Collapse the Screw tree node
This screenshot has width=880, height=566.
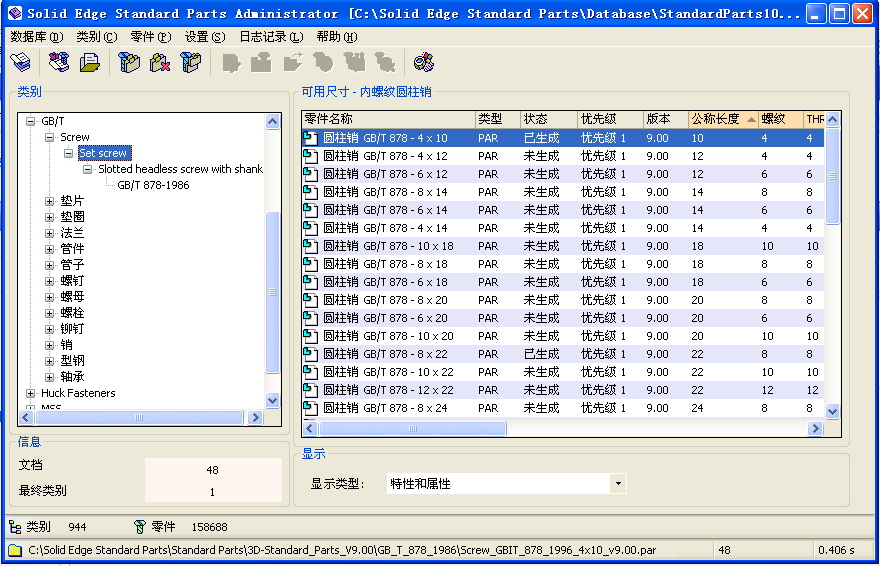[49, 137]
